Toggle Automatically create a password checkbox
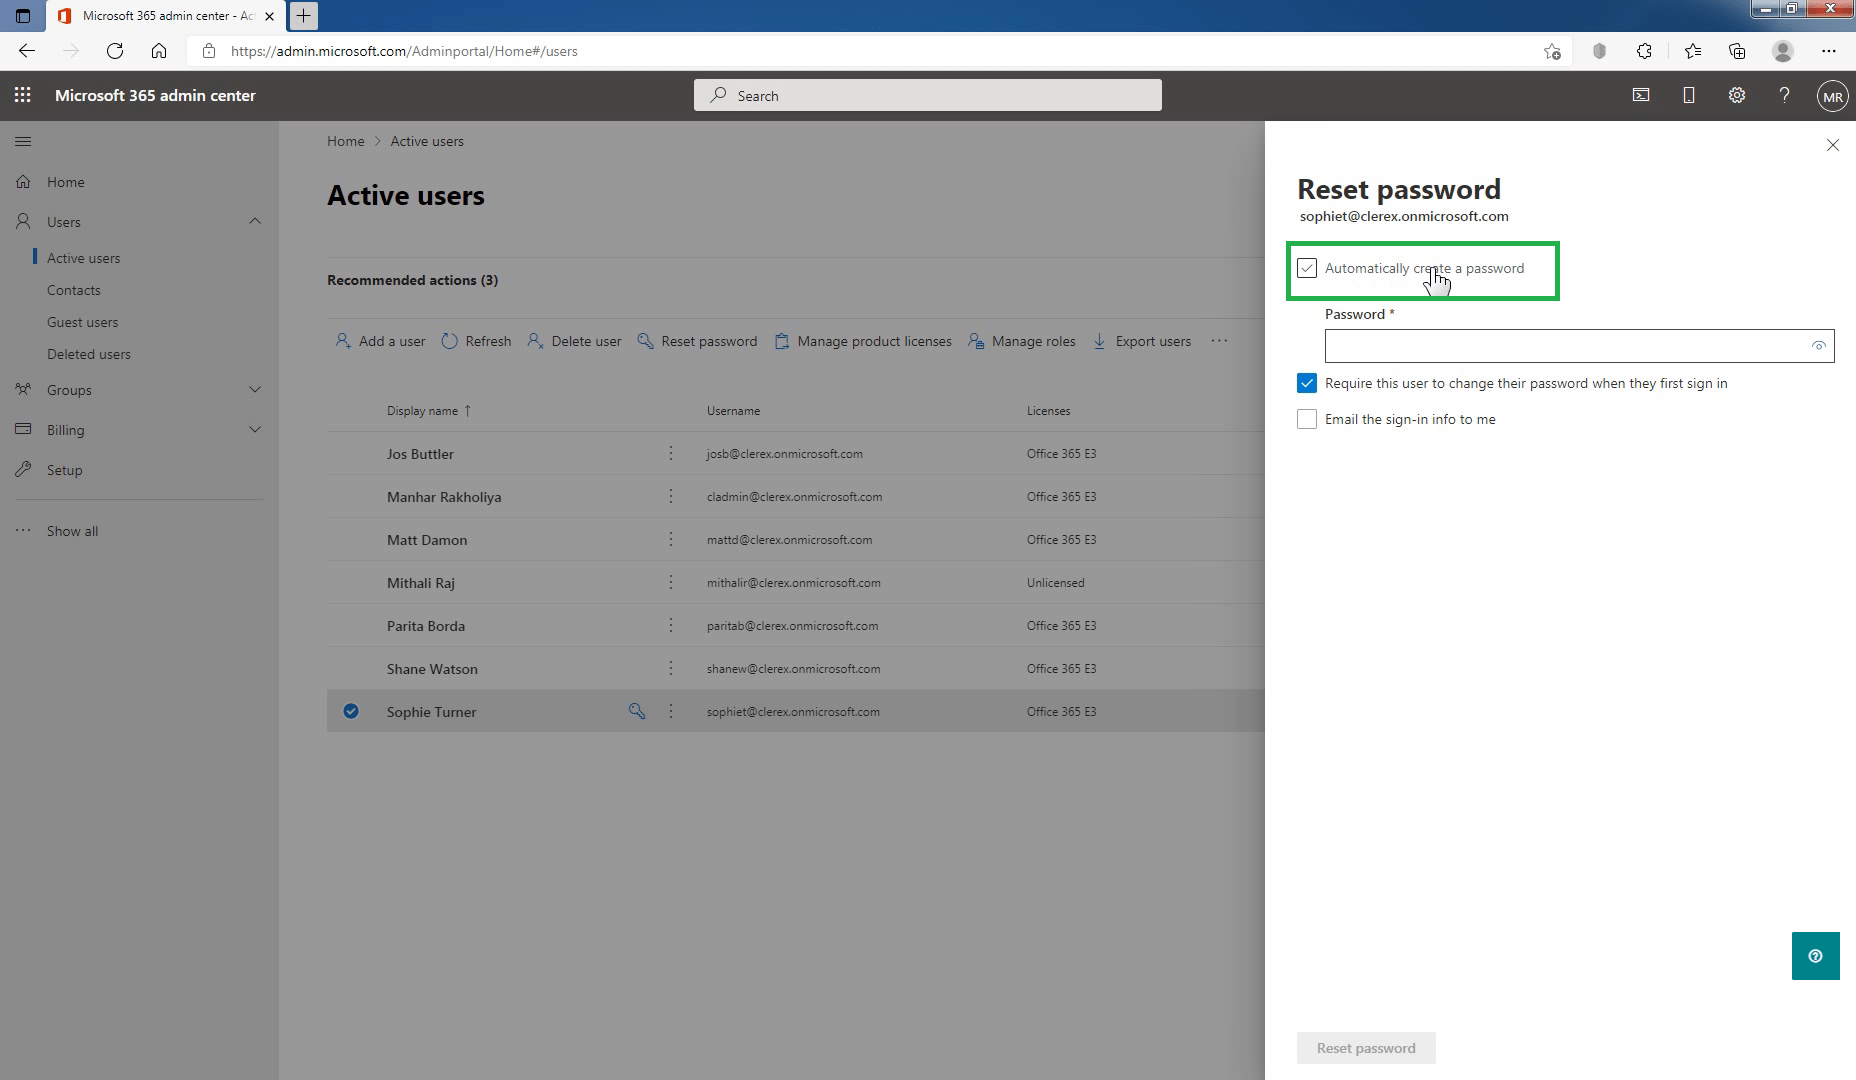1856x1080 pixels. click(1307, 268)
